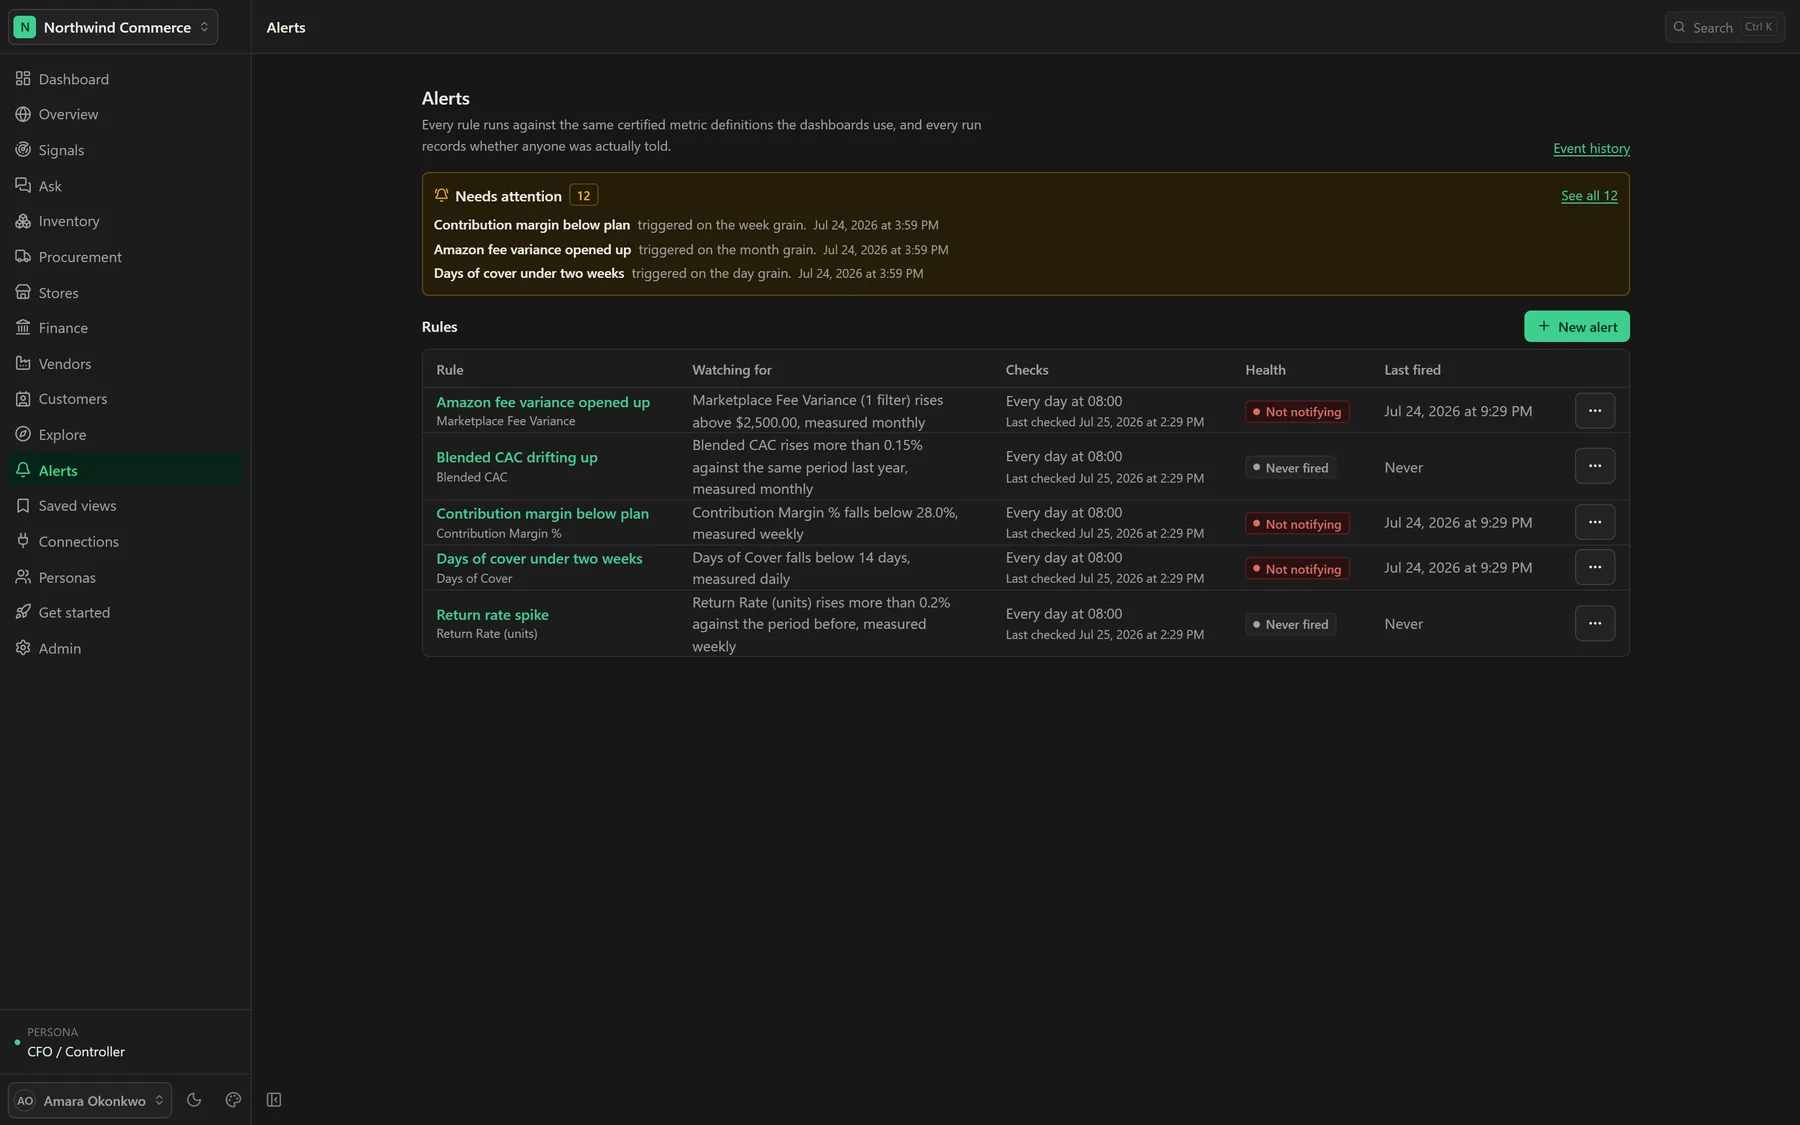
Task: Click the Vendors factory icon
Action: pyautogui.click(x=23, y=363)
